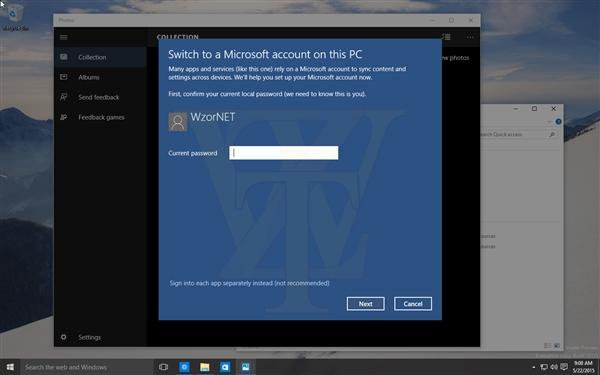
Task: Choose Send feedback in sidebar
Action: (x=100, y=97)
